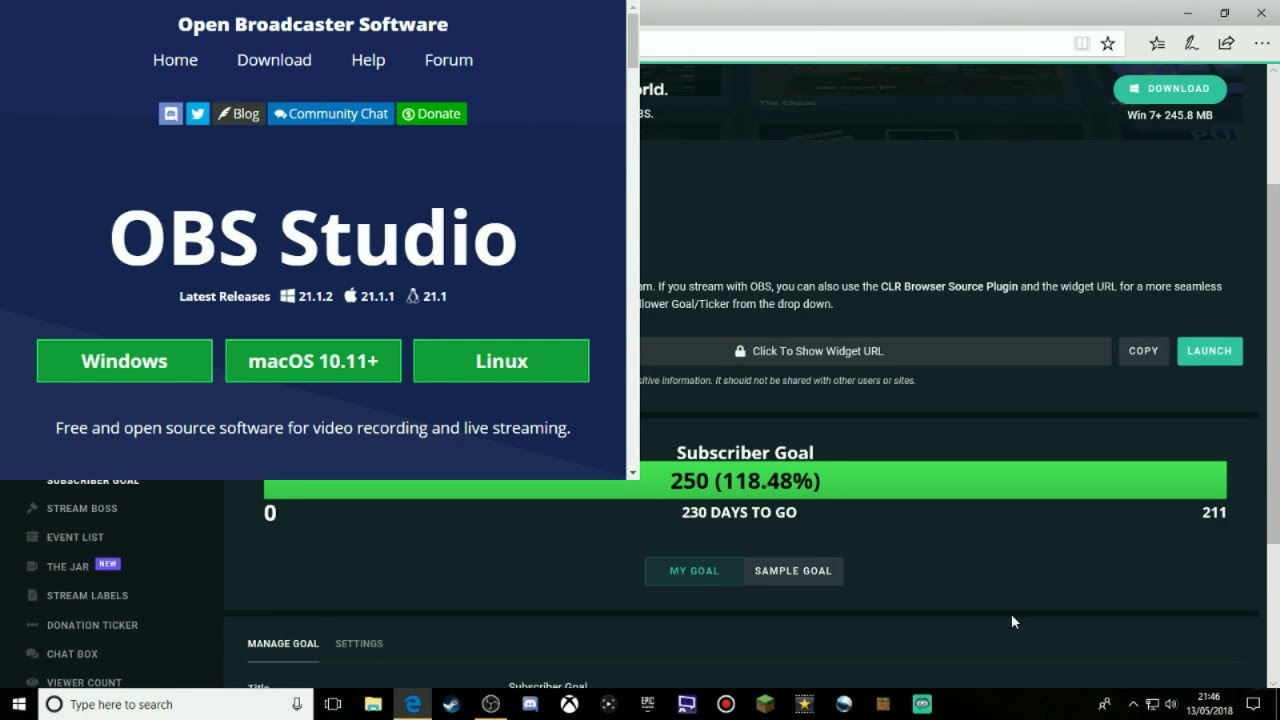This screenshot has width=1280, height=720.
Task: Click the Cortana microphone icon
Action: point(297,704)
